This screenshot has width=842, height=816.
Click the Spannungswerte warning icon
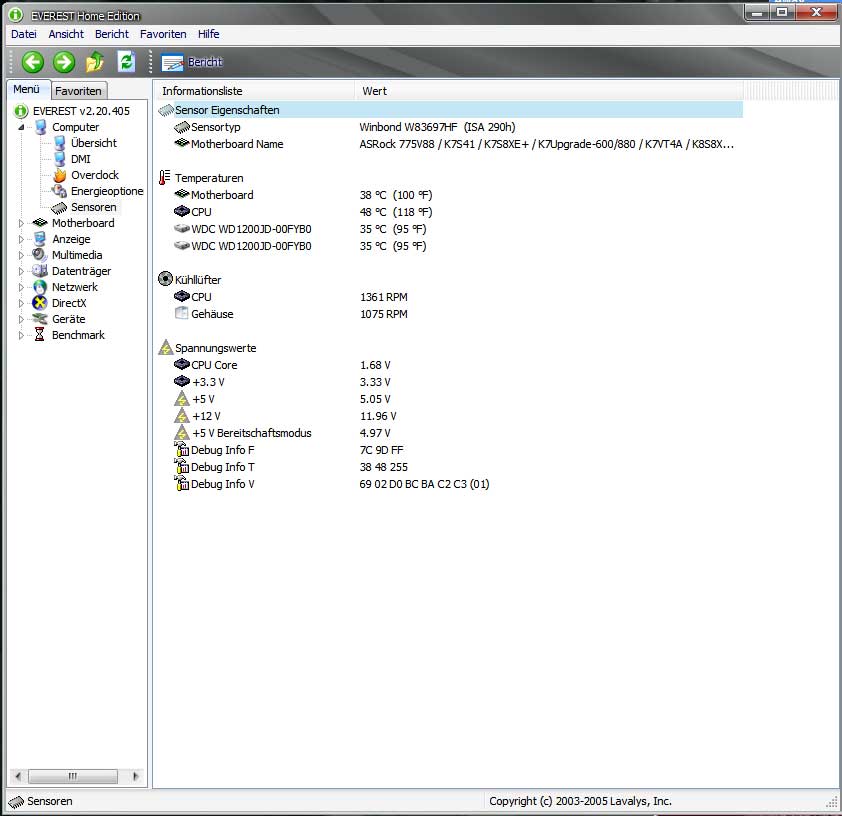(x=165, y=347)
